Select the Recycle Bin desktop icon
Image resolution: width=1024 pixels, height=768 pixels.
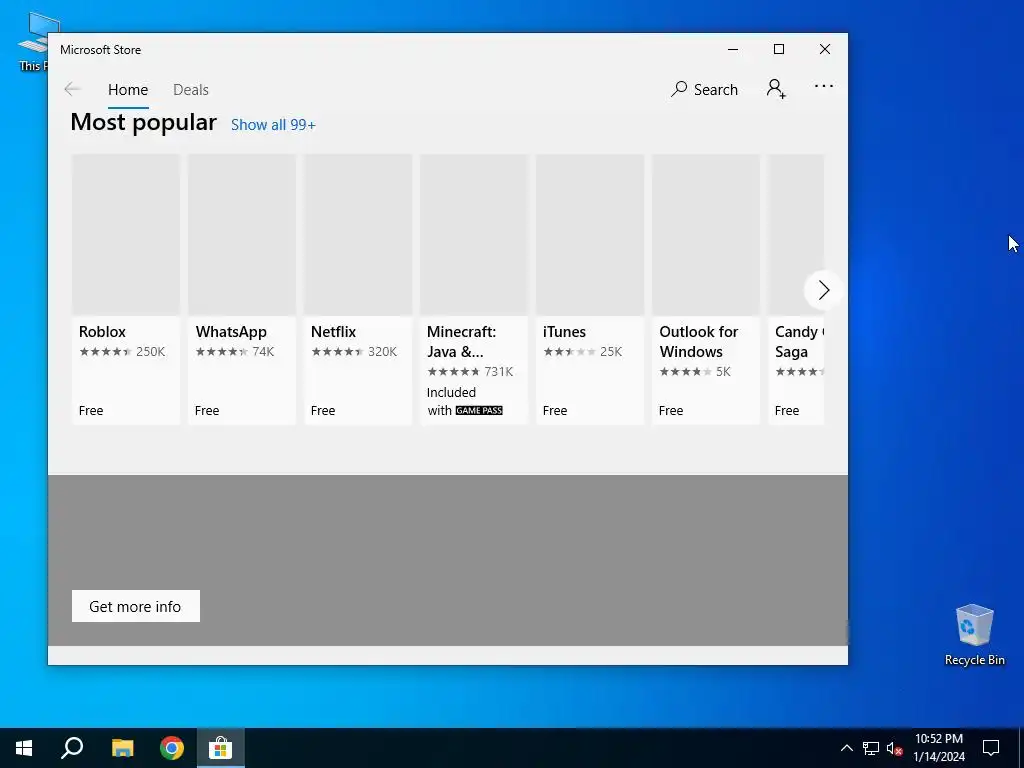pyautogui.click(x=974, y=635)
